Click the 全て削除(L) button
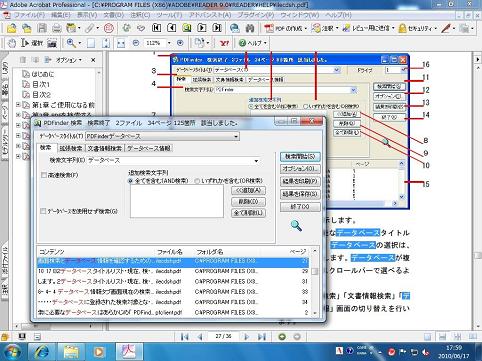482x361 pixels. (x=248, y=213)
